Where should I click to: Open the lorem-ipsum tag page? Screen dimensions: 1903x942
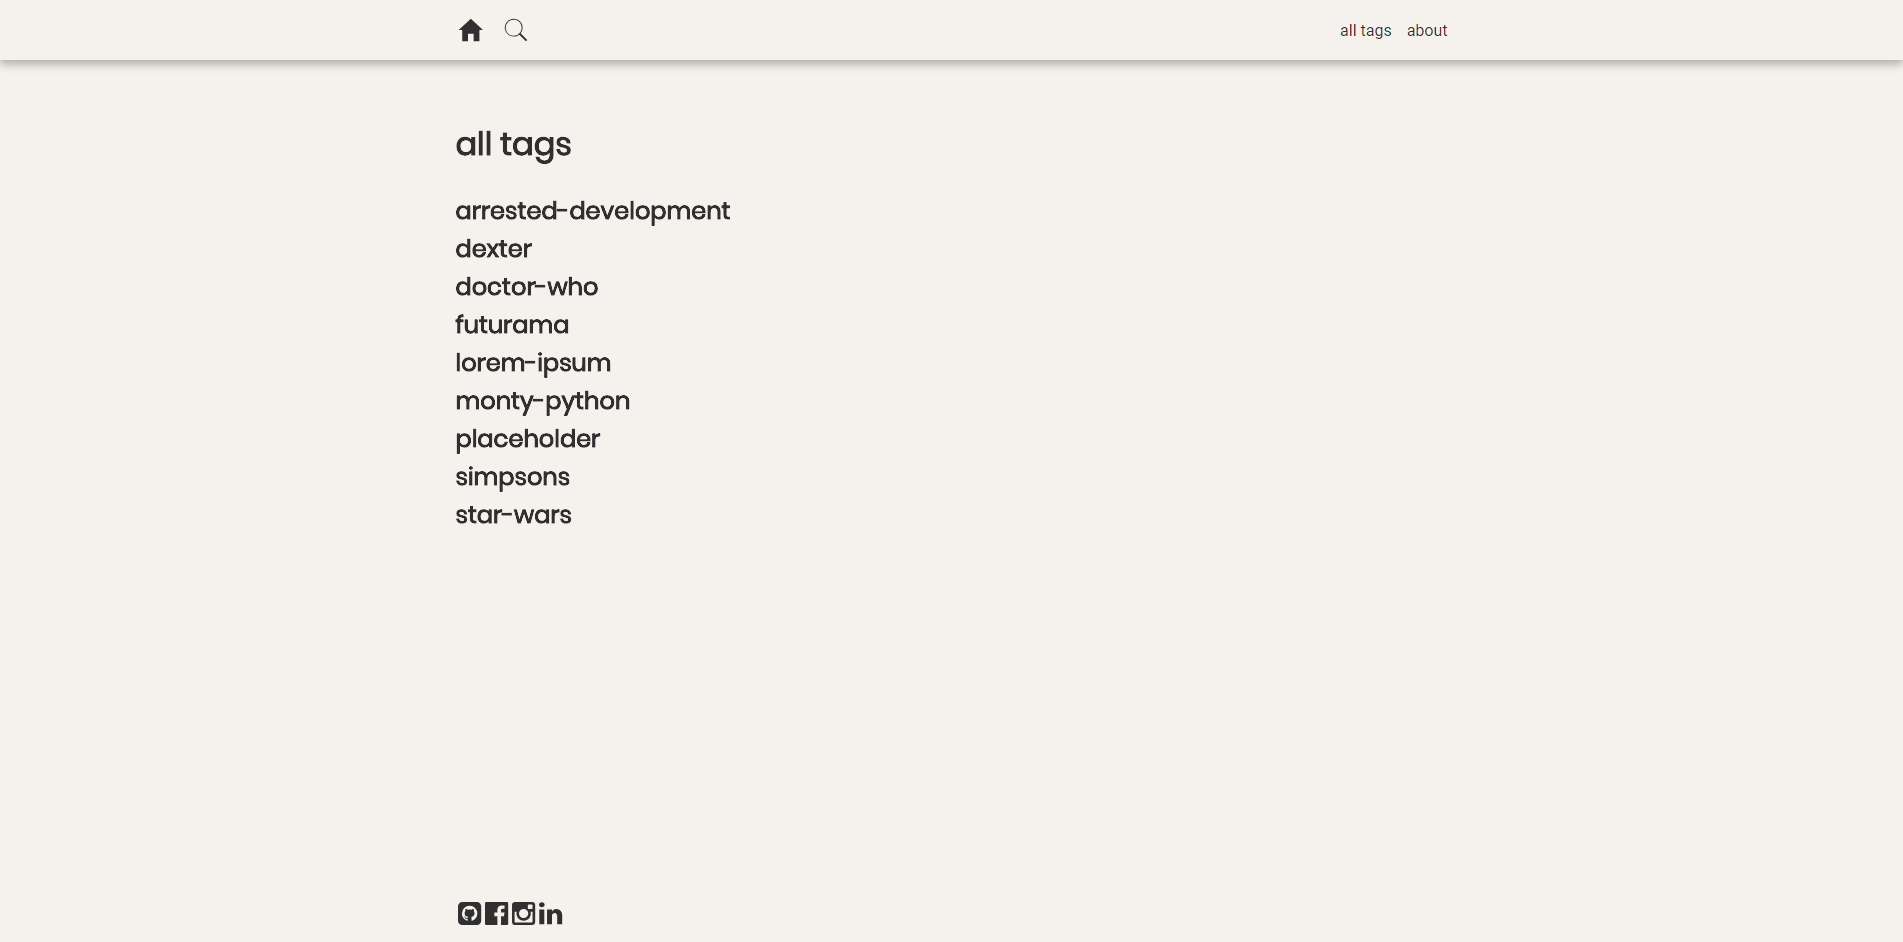coord(532,363)
